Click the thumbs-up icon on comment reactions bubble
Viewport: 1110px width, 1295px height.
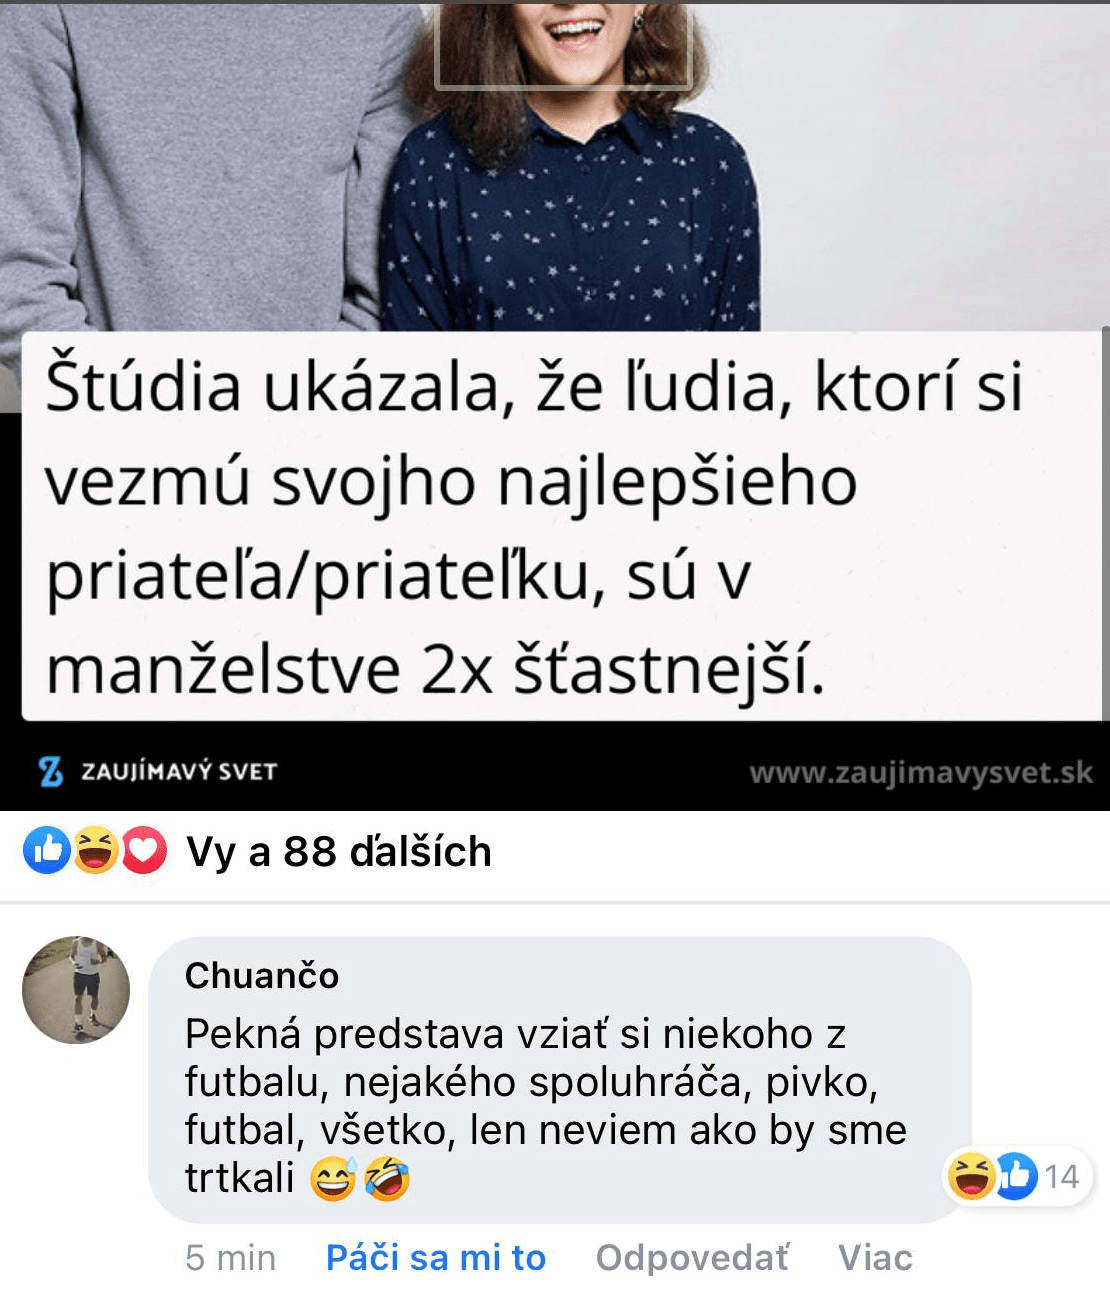coord(1015,1176)
